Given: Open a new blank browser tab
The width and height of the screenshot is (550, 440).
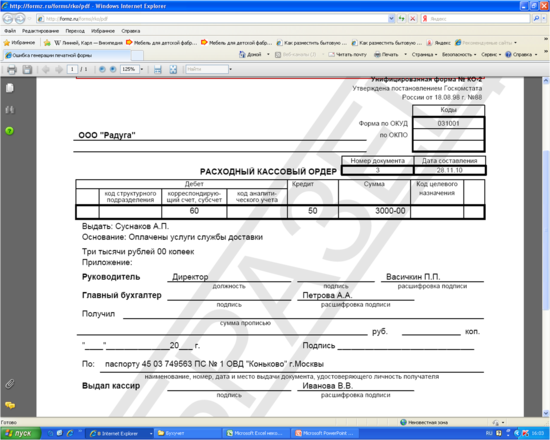Looking at the screenshot, I should click(137, 55).
